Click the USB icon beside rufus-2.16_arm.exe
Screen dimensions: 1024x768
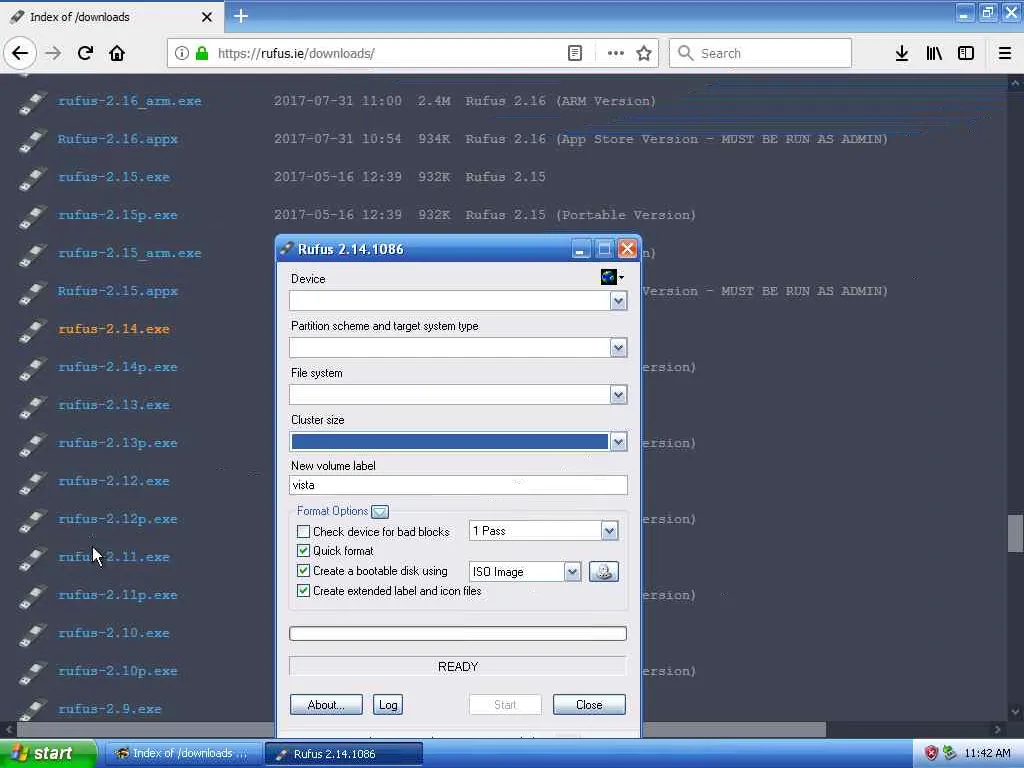[32, 103]
